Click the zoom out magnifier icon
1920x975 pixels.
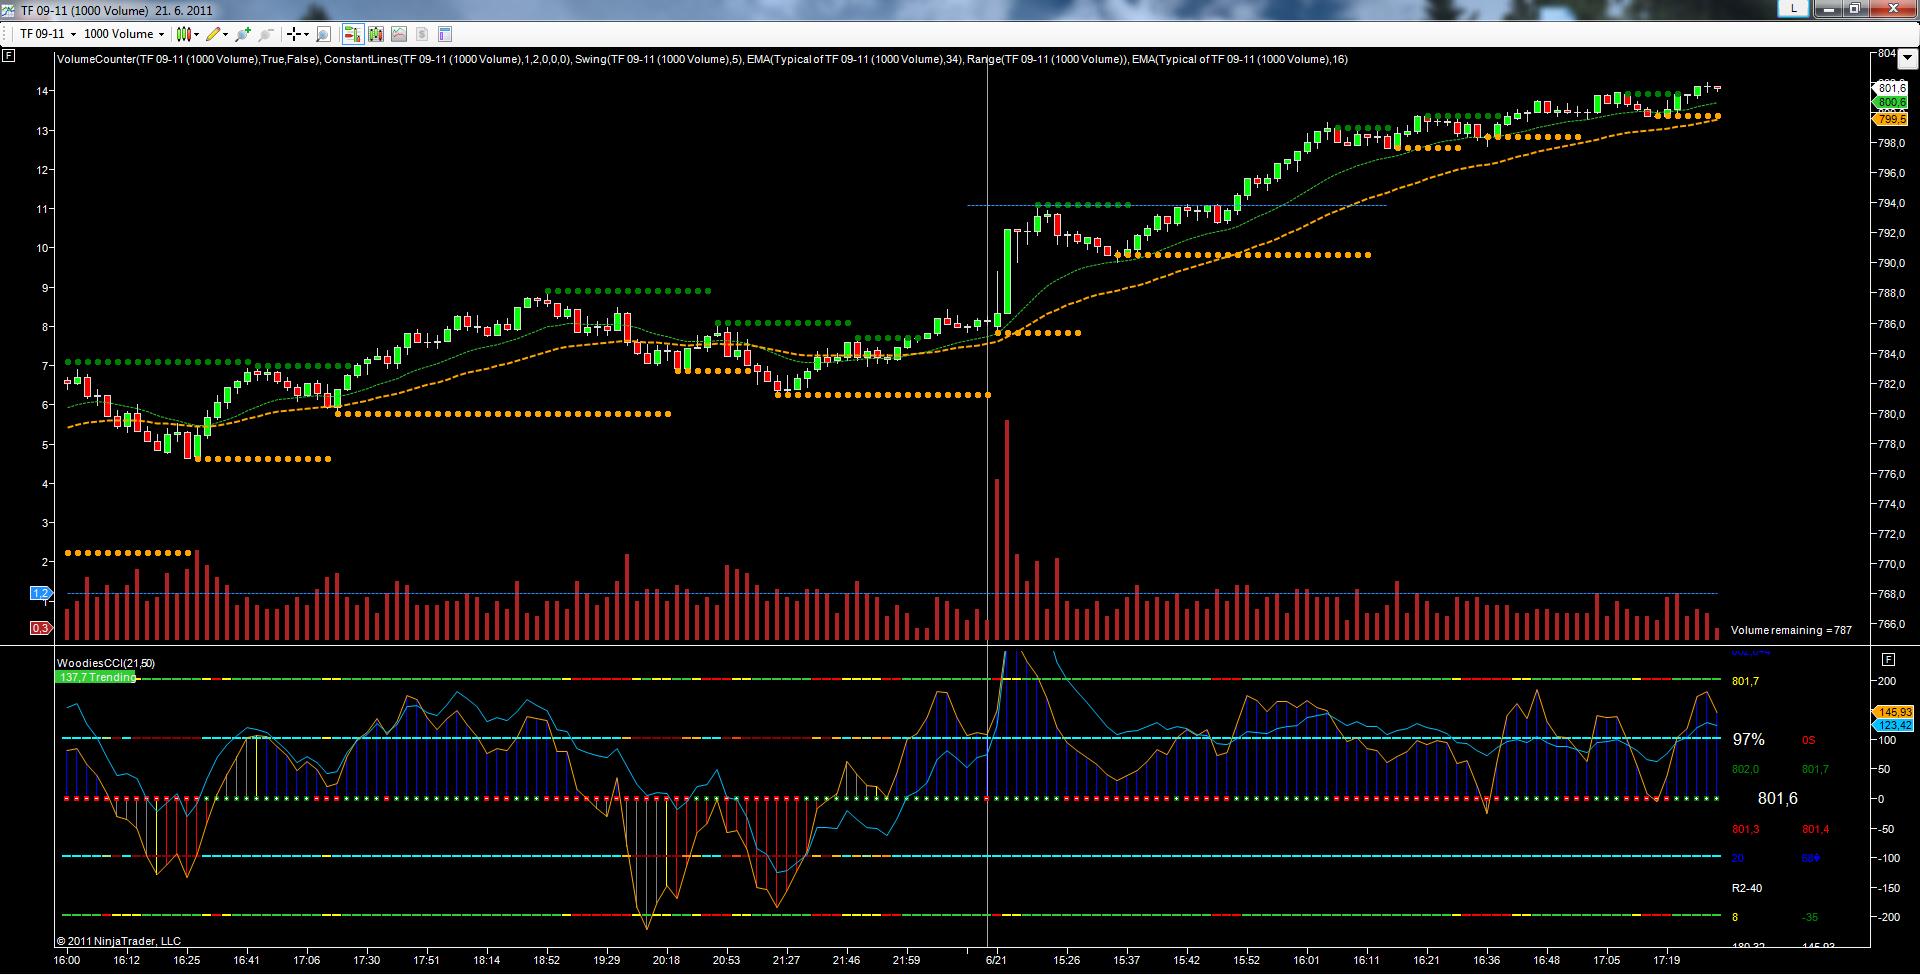pos(266,34)
